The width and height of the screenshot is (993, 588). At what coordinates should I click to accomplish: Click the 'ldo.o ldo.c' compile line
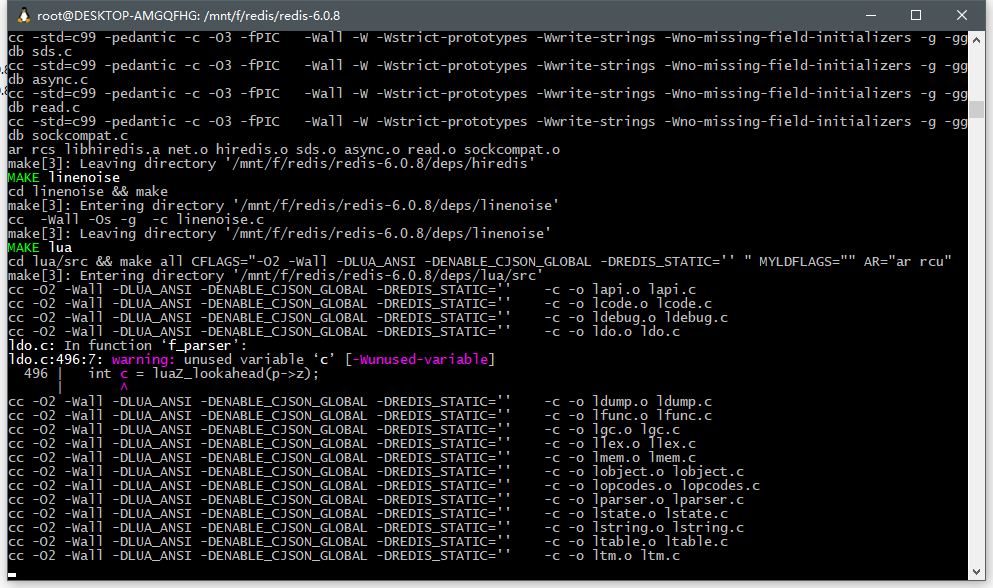[x=343, y=331]
